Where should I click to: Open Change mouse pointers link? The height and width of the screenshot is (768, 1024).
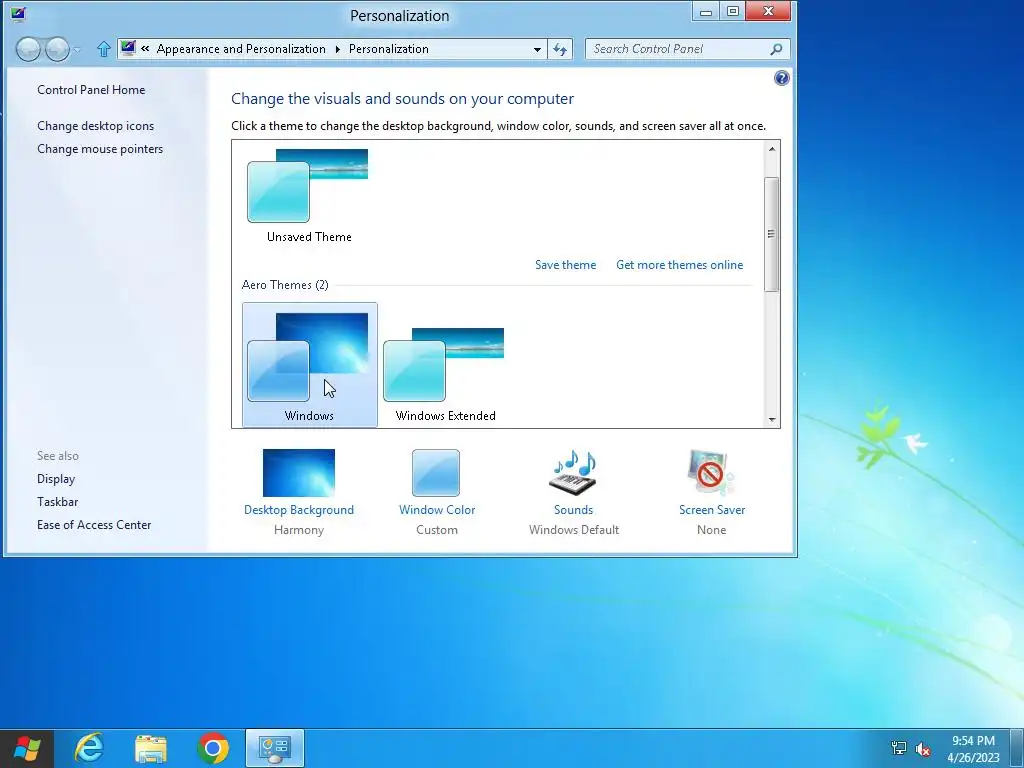point(100,149)
